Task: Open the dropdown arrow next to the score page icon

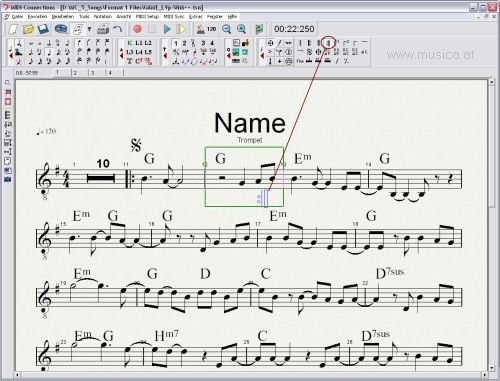Action: point(89,29)
